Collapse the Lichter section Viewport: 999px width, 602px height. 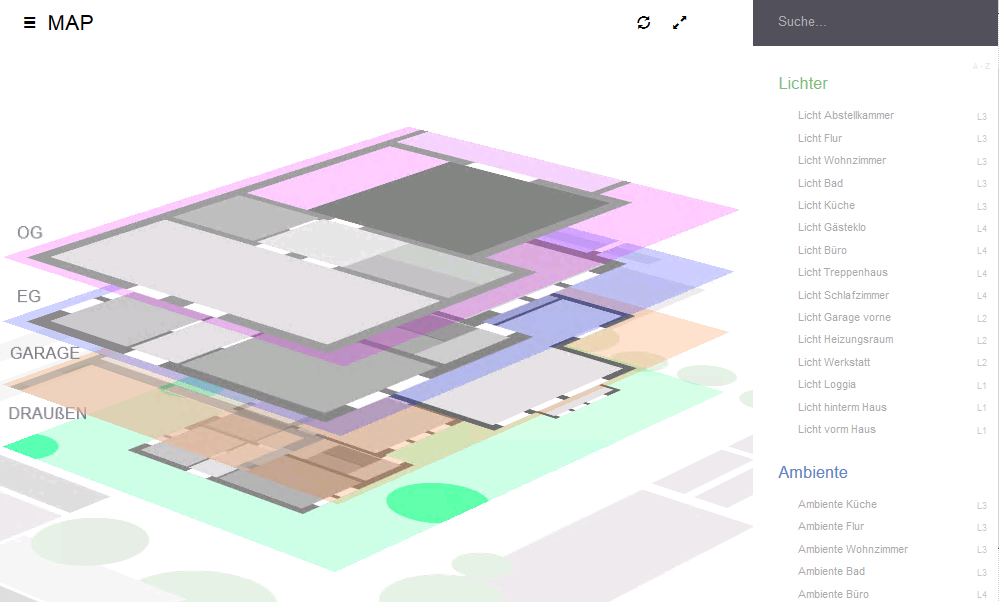[802, 84]
